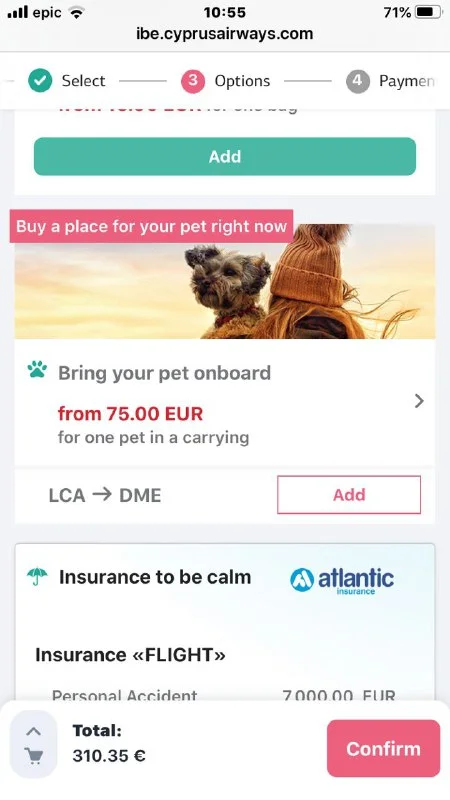Open the Options step label
This screenshot has width=450, height=800.
click(x=242, y=81)
